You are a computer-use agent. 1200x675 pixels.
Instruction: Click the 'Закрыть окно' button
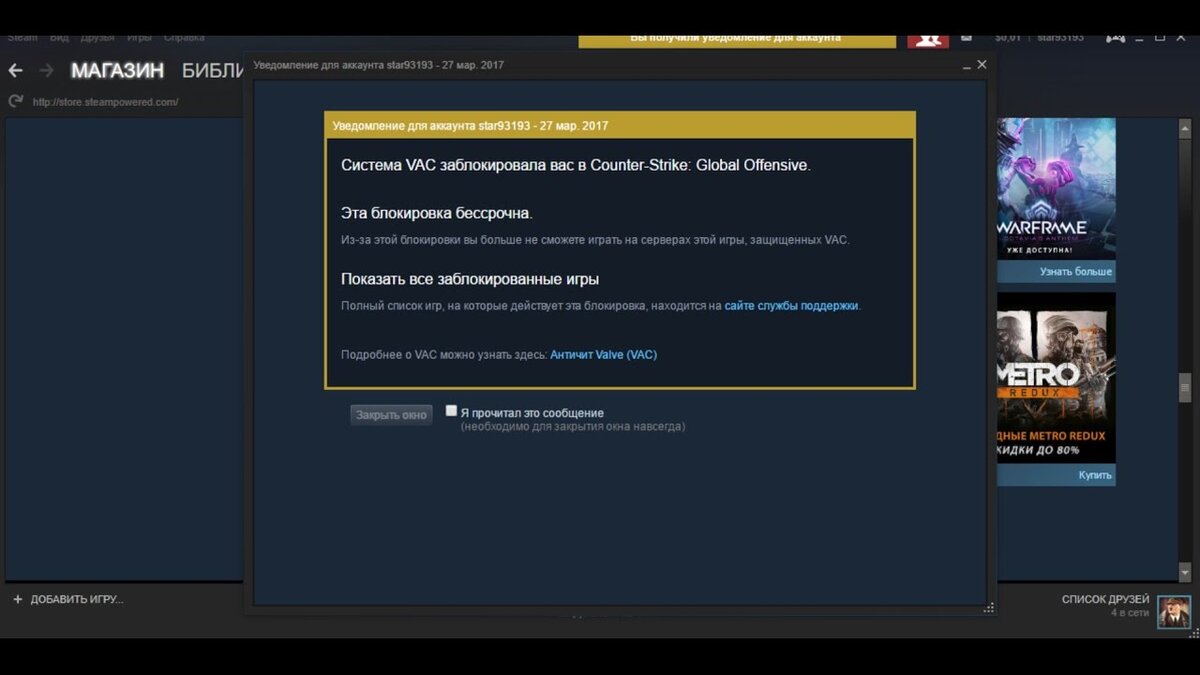pos(391,415)
